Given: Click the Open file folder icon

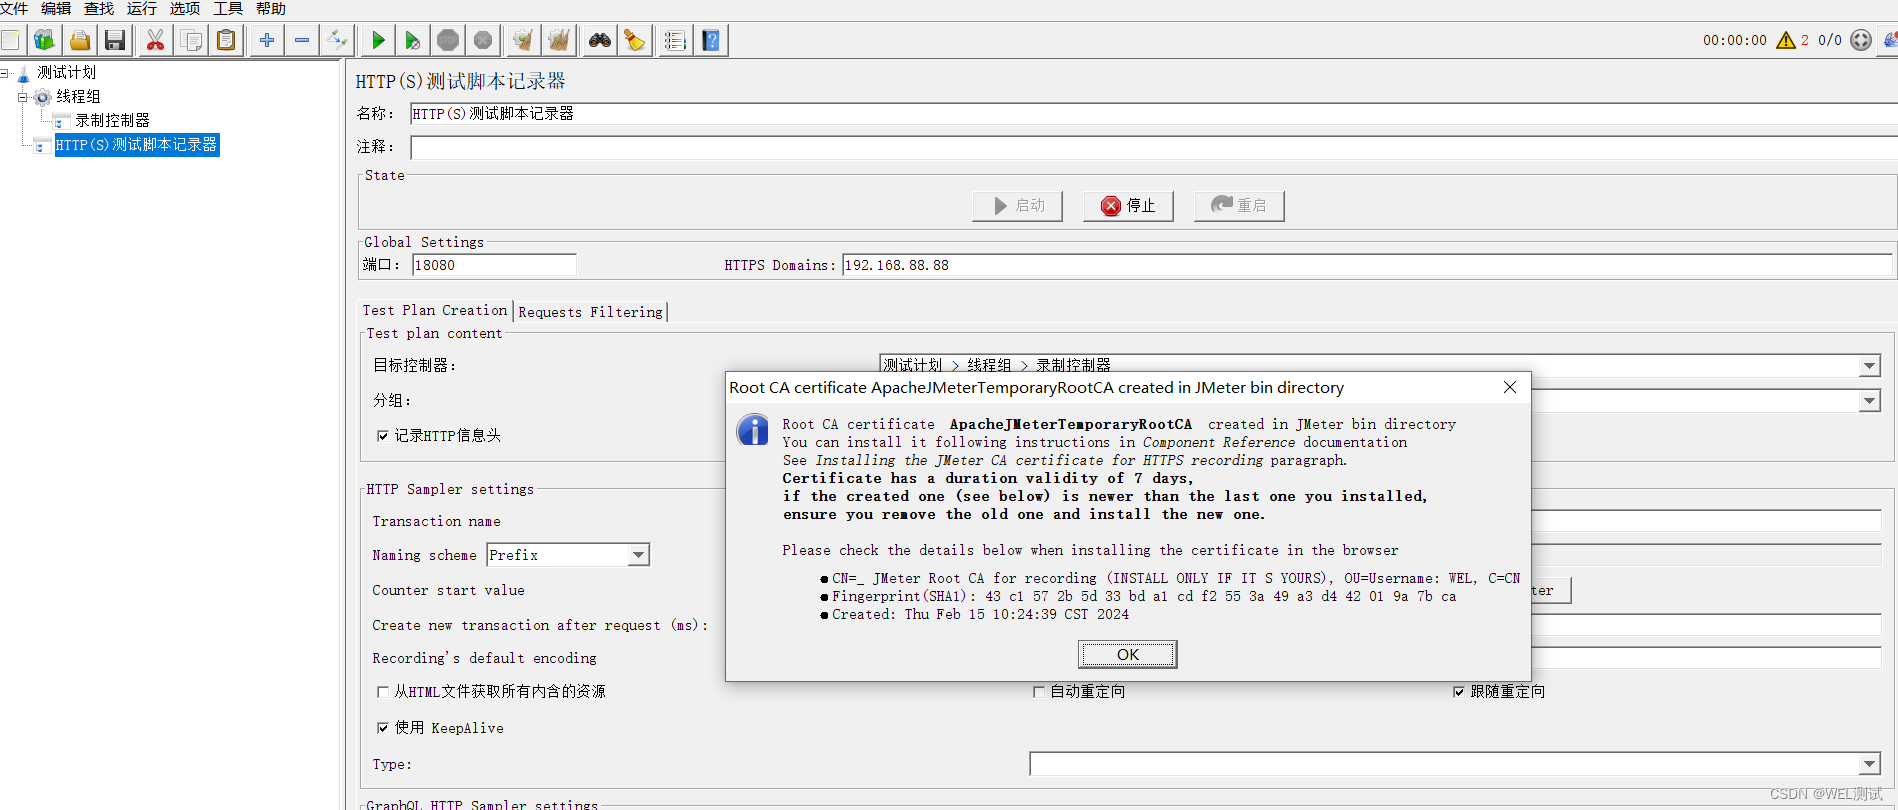Looking at the screenshot, I should [80, 40].
